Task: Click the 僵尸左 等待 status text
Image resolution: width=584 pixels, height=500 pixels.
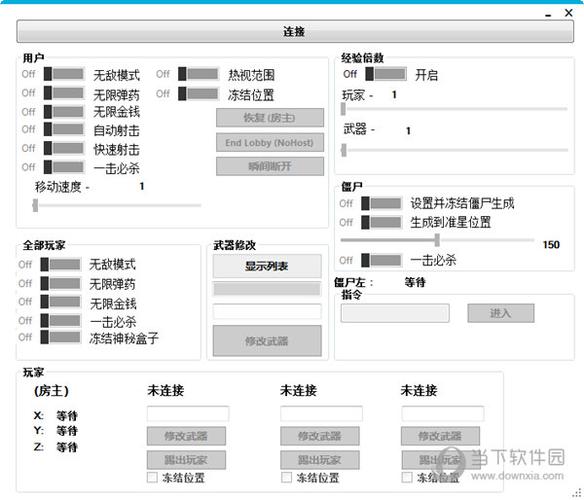Action: pos(415,282)
